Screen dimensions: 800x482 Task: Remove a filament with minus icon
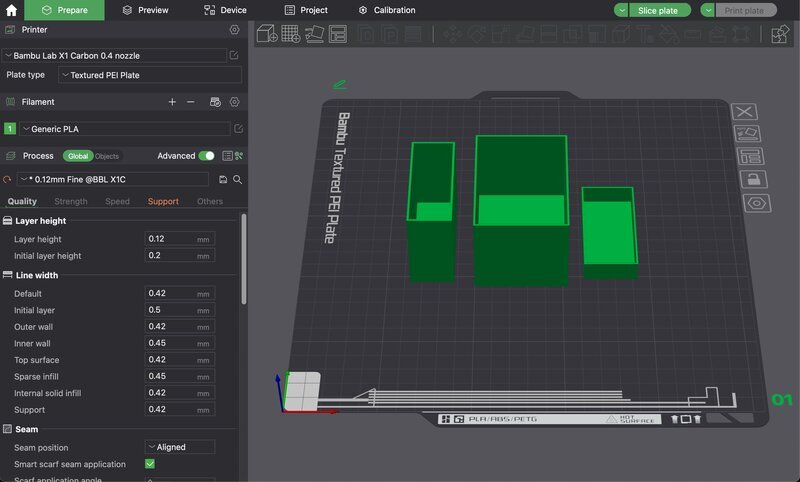190,102
